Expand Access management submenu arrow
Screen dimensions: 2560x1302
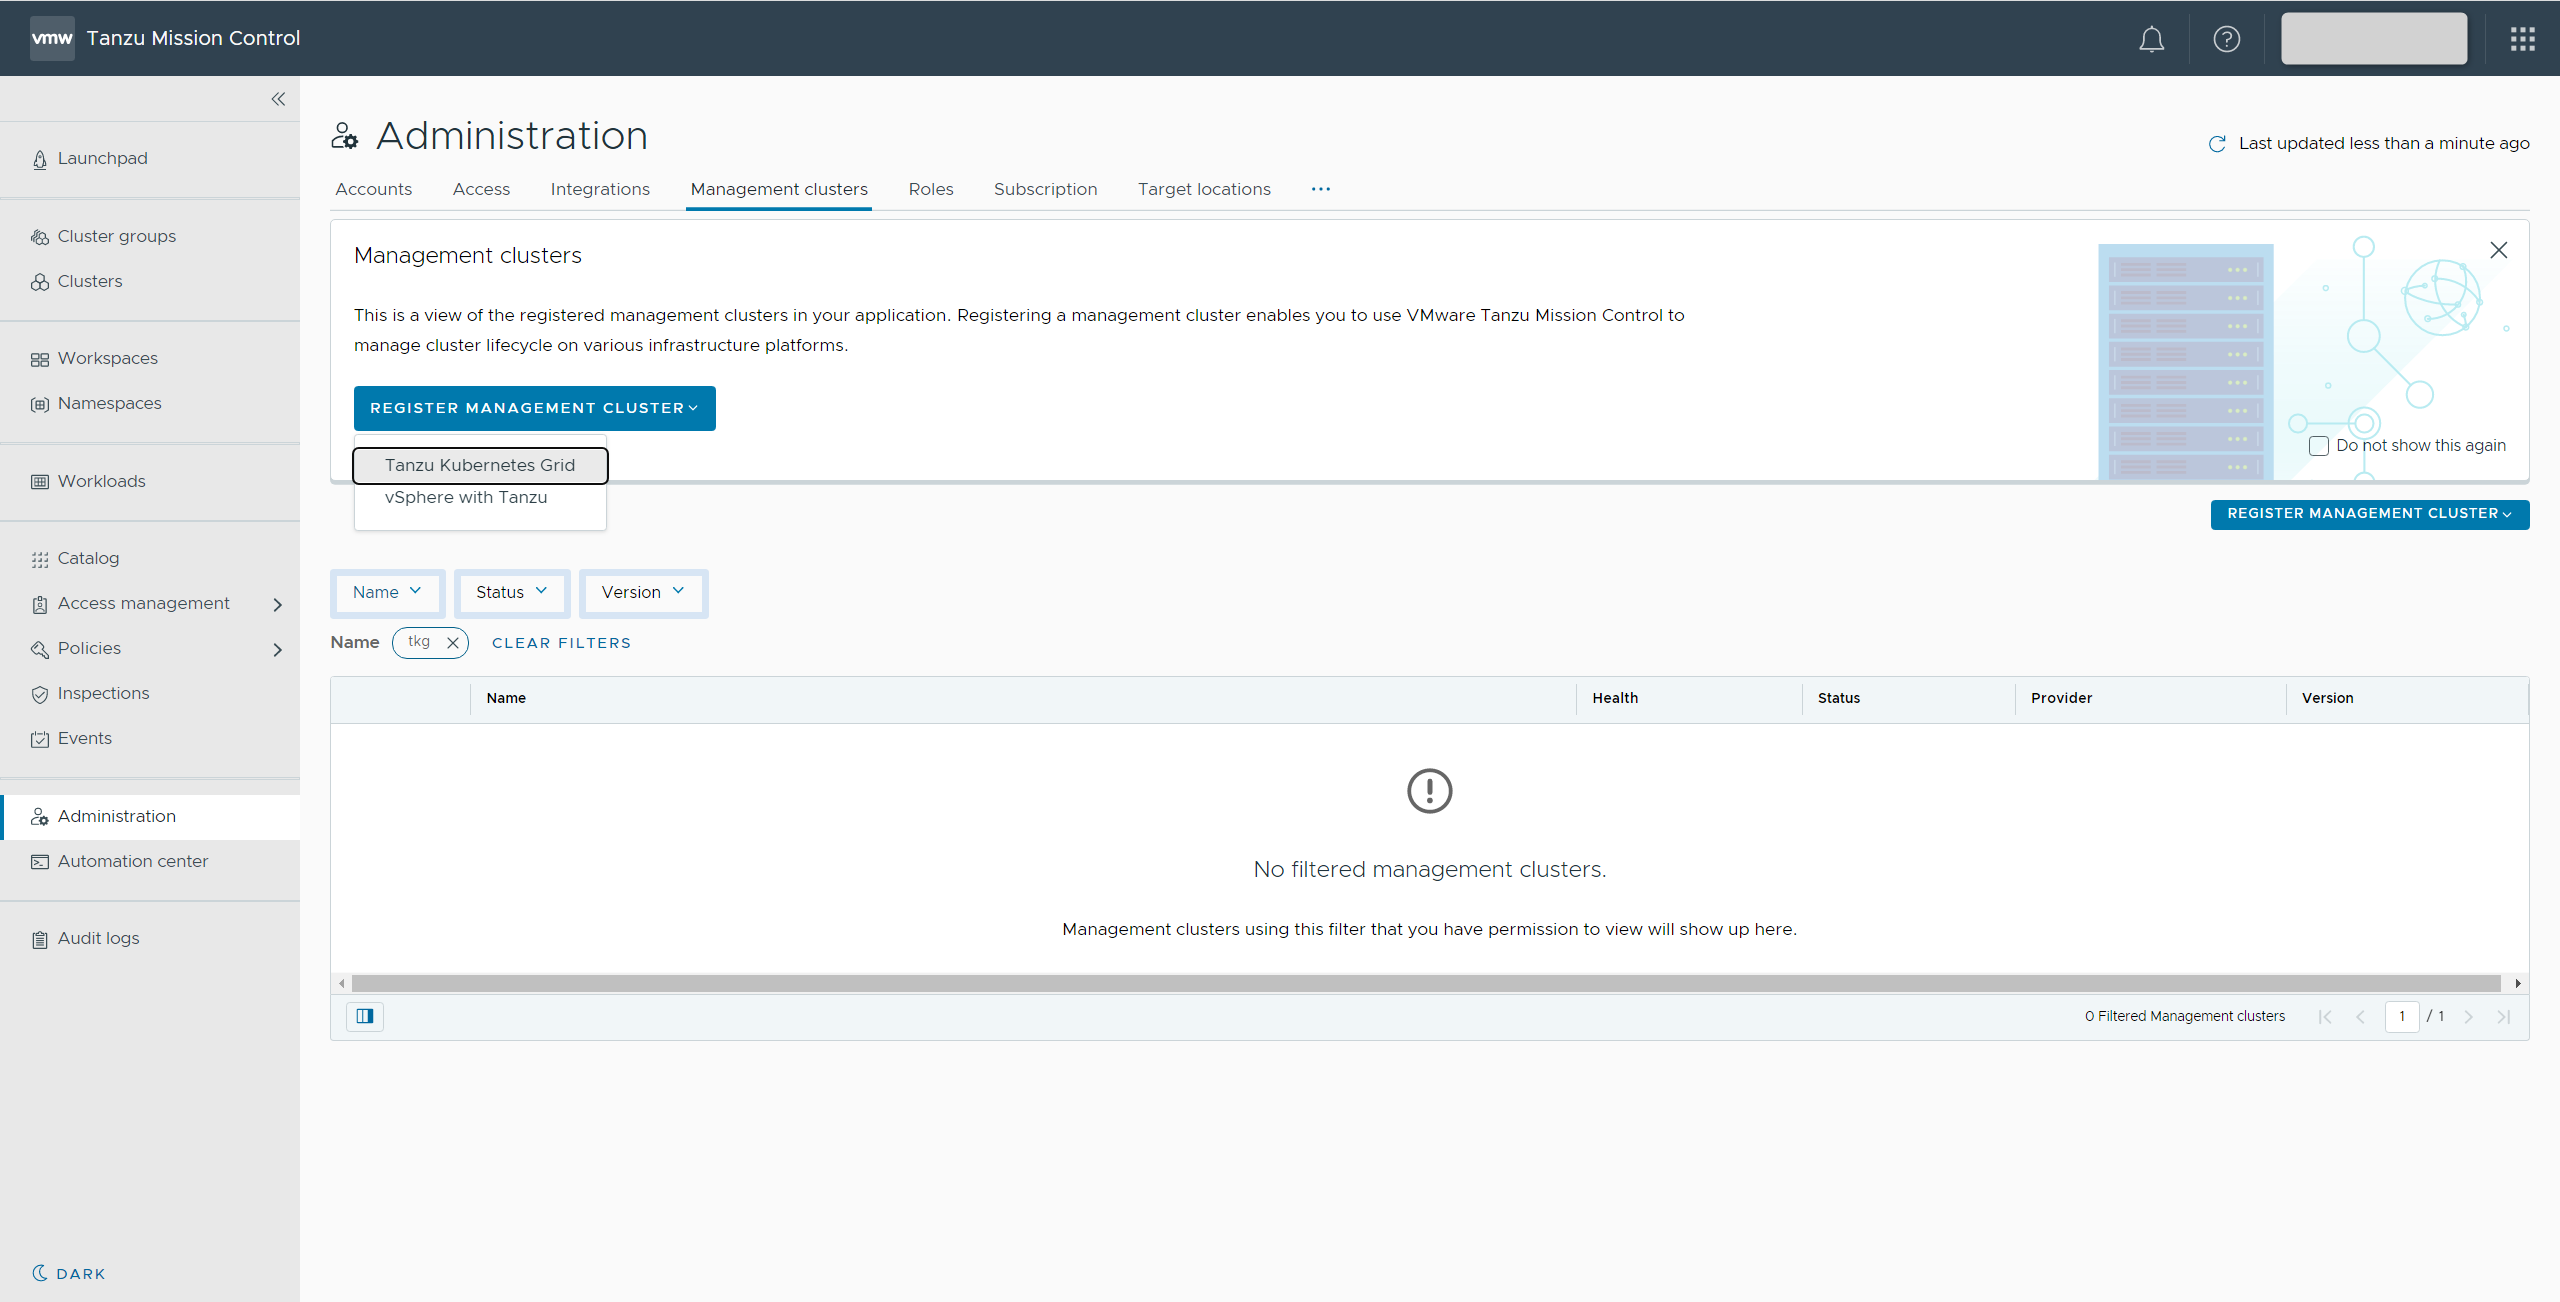coord(277,604)
